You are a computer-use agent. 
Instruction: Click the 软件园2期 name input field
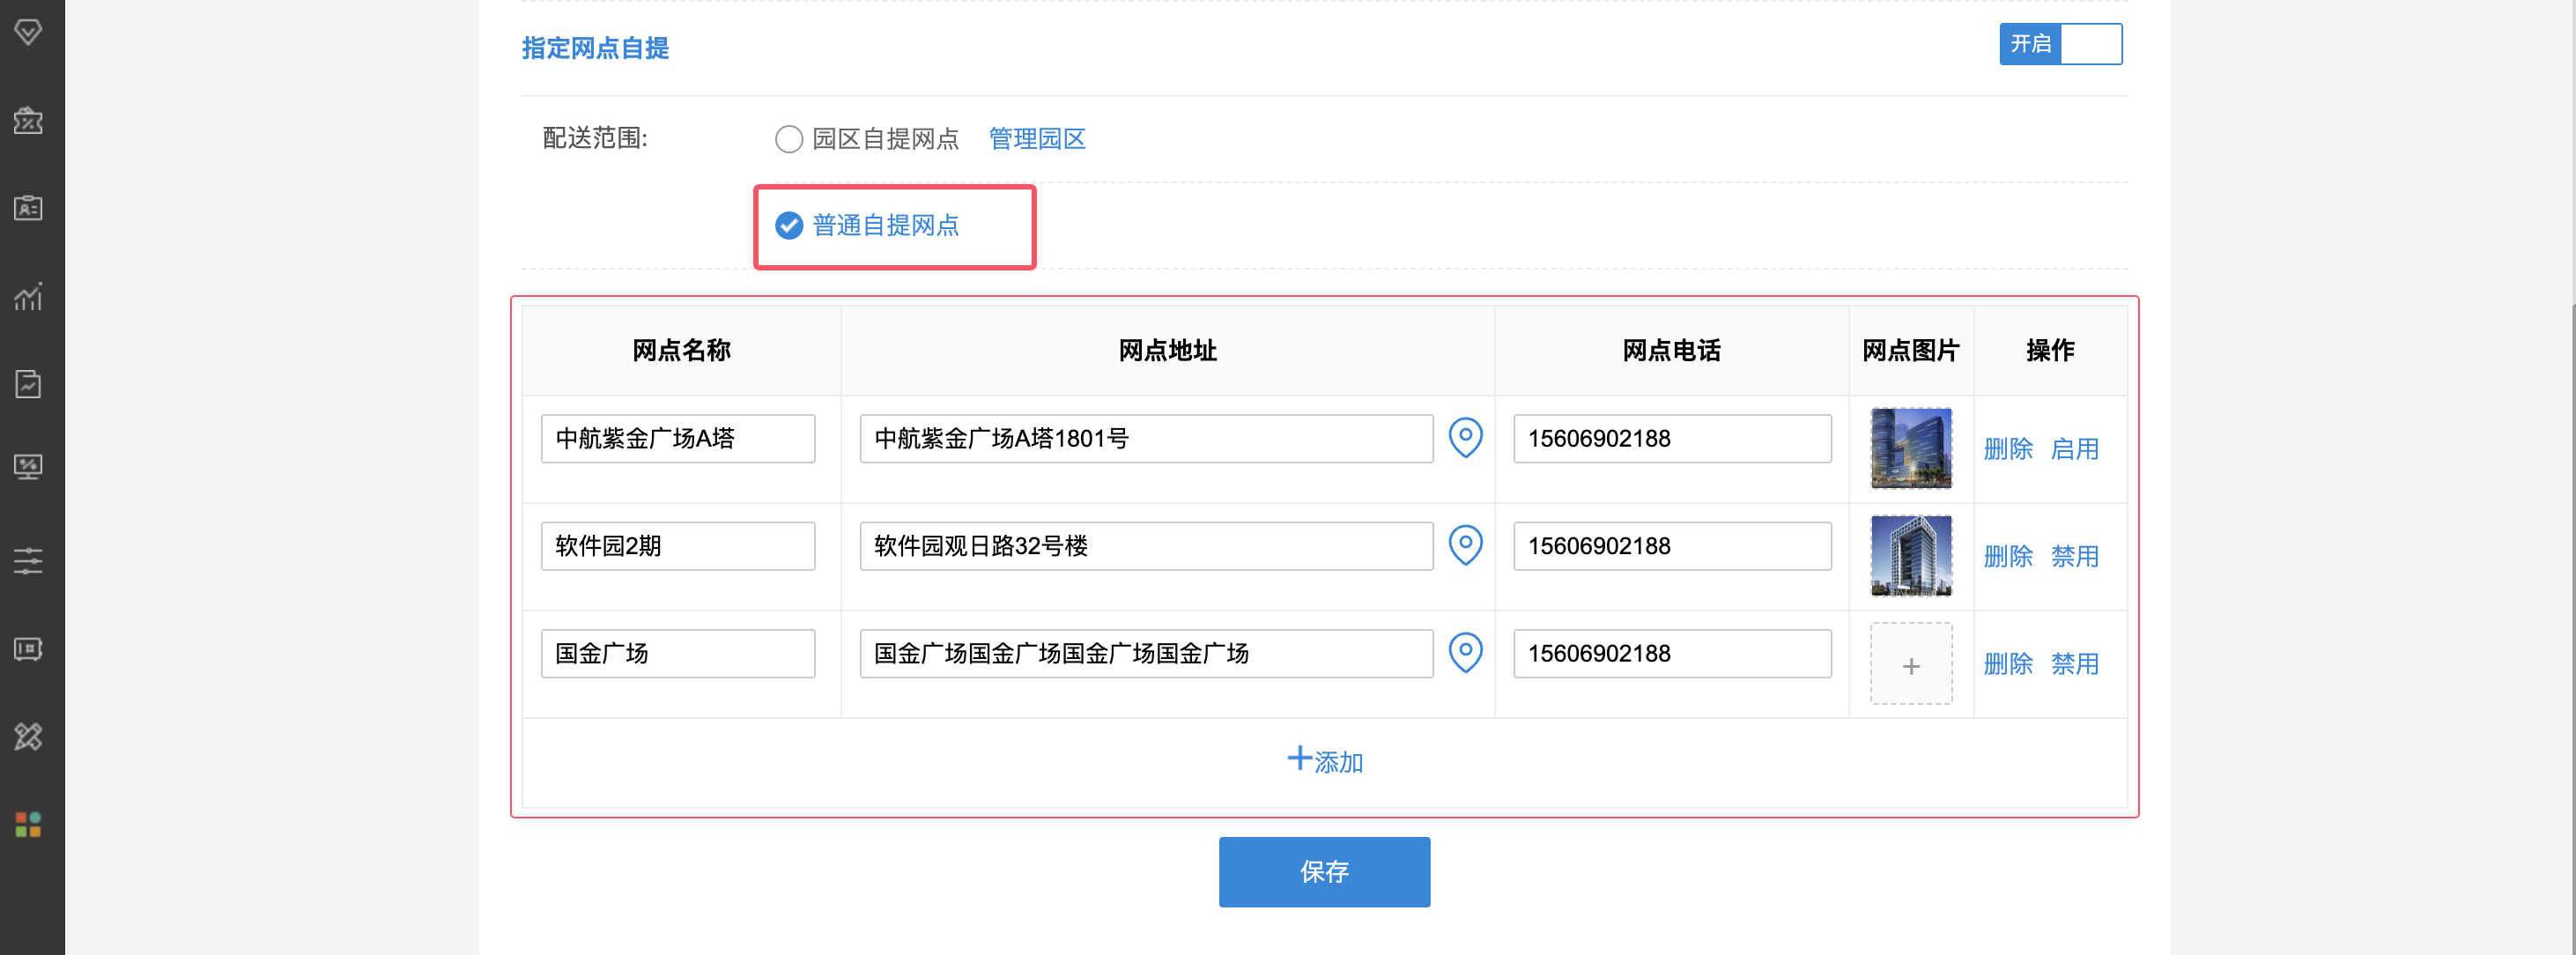tap(678, 546)
